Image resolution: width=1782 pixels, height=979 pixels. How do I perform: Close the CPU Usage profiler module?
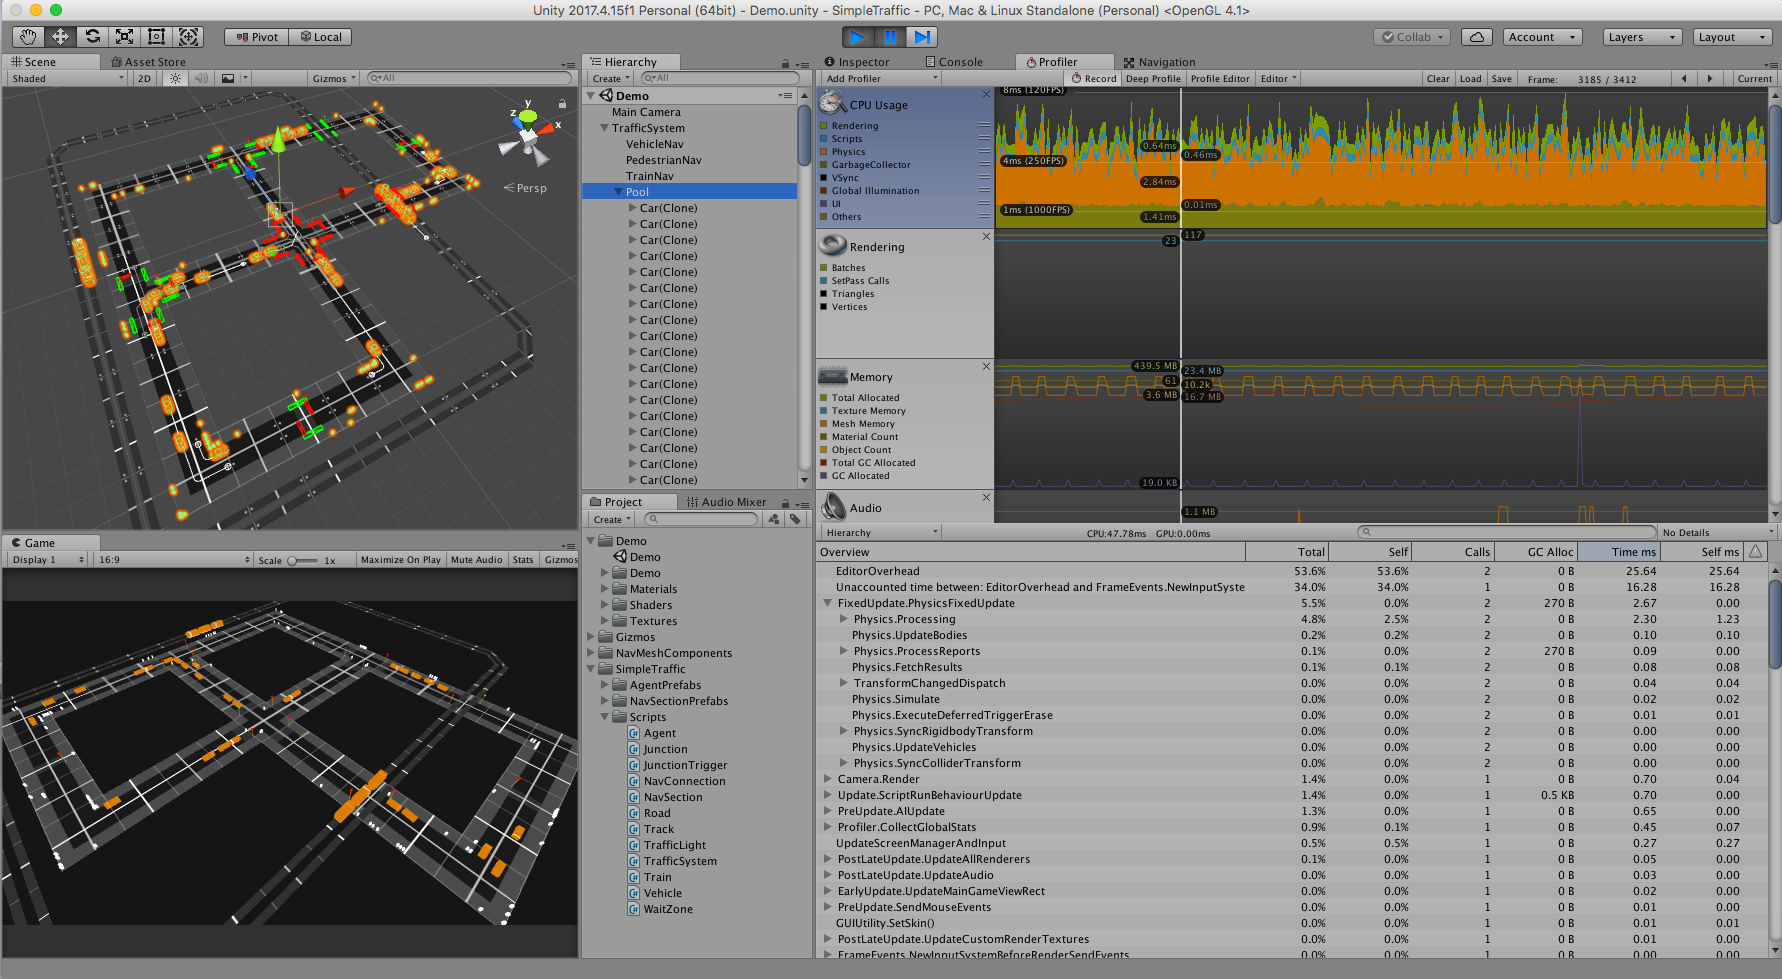point(986,94)
